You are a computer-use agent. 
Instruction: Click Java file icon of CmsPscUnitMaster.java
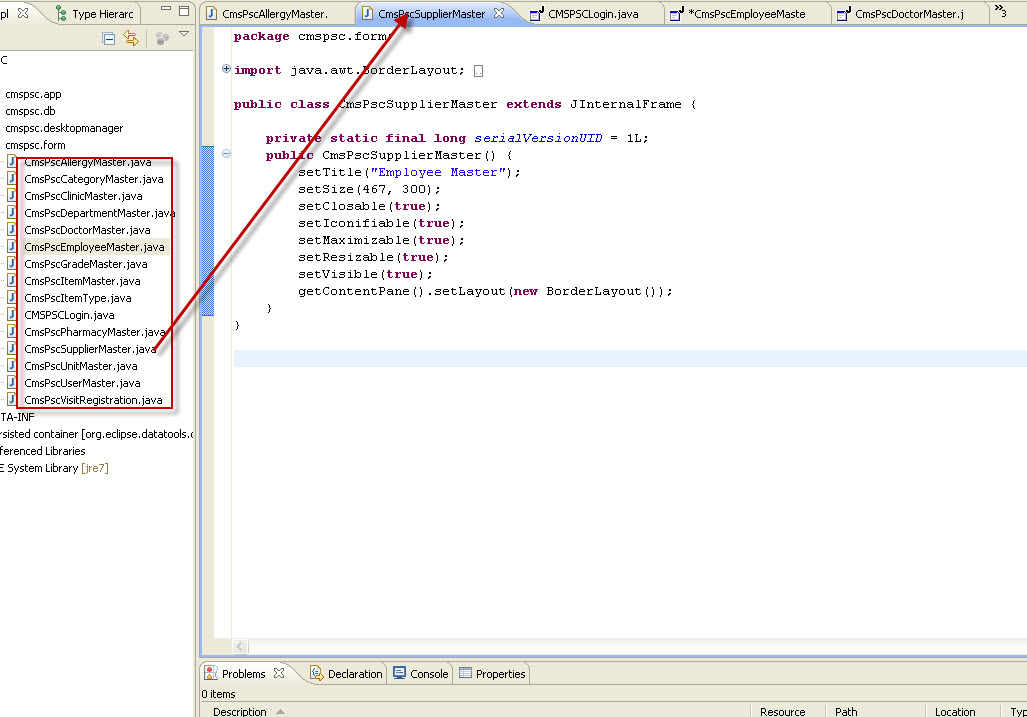(12, 366)
